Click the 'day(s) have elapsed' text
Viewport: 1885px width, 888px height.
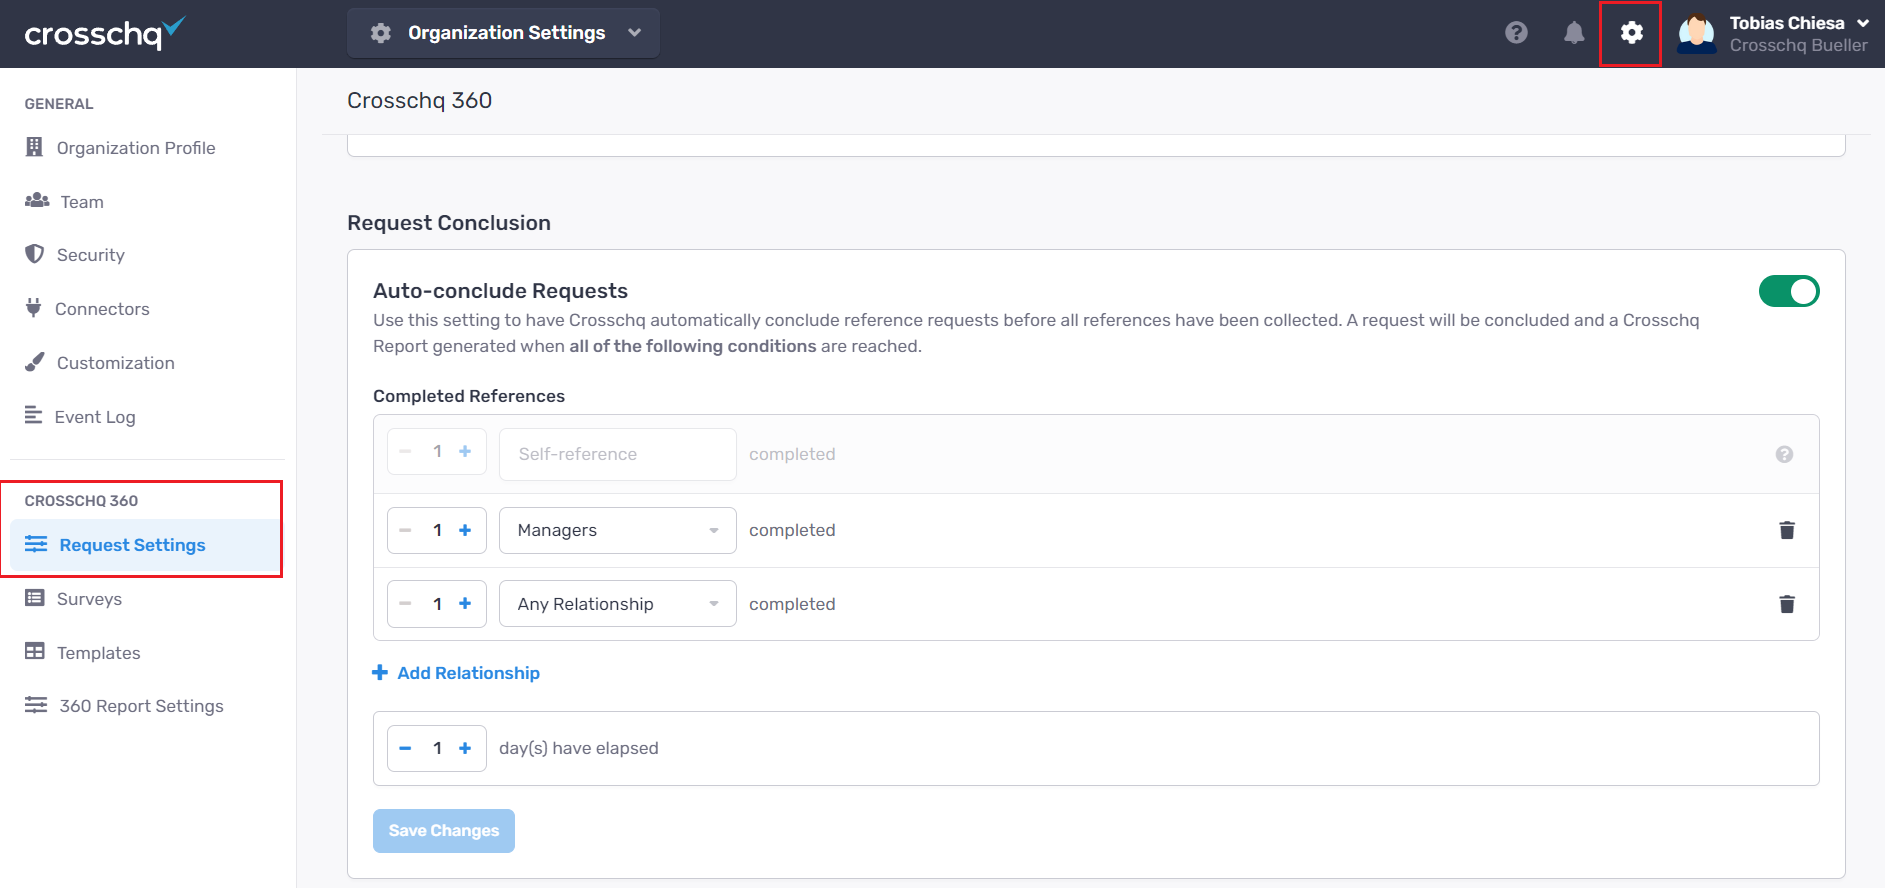click(x=579, y=748)
